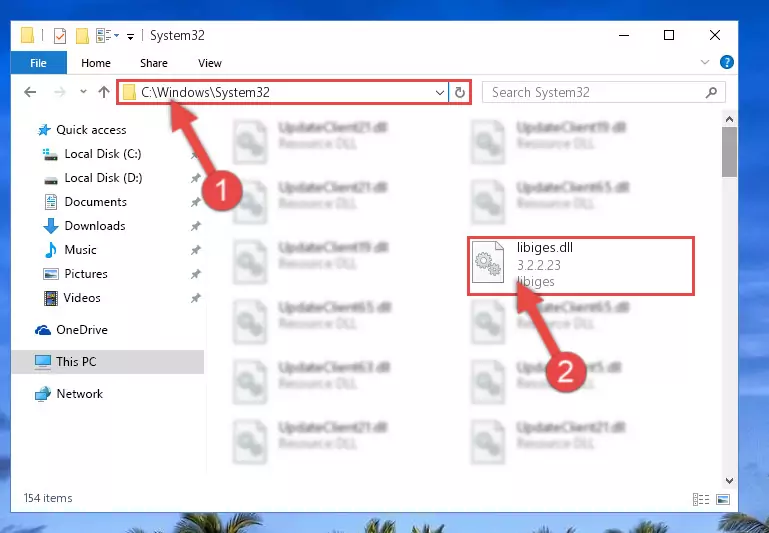The image size is (769, 533).
Task: Click the pin icon next to Documents
Action: pos(196,202)
